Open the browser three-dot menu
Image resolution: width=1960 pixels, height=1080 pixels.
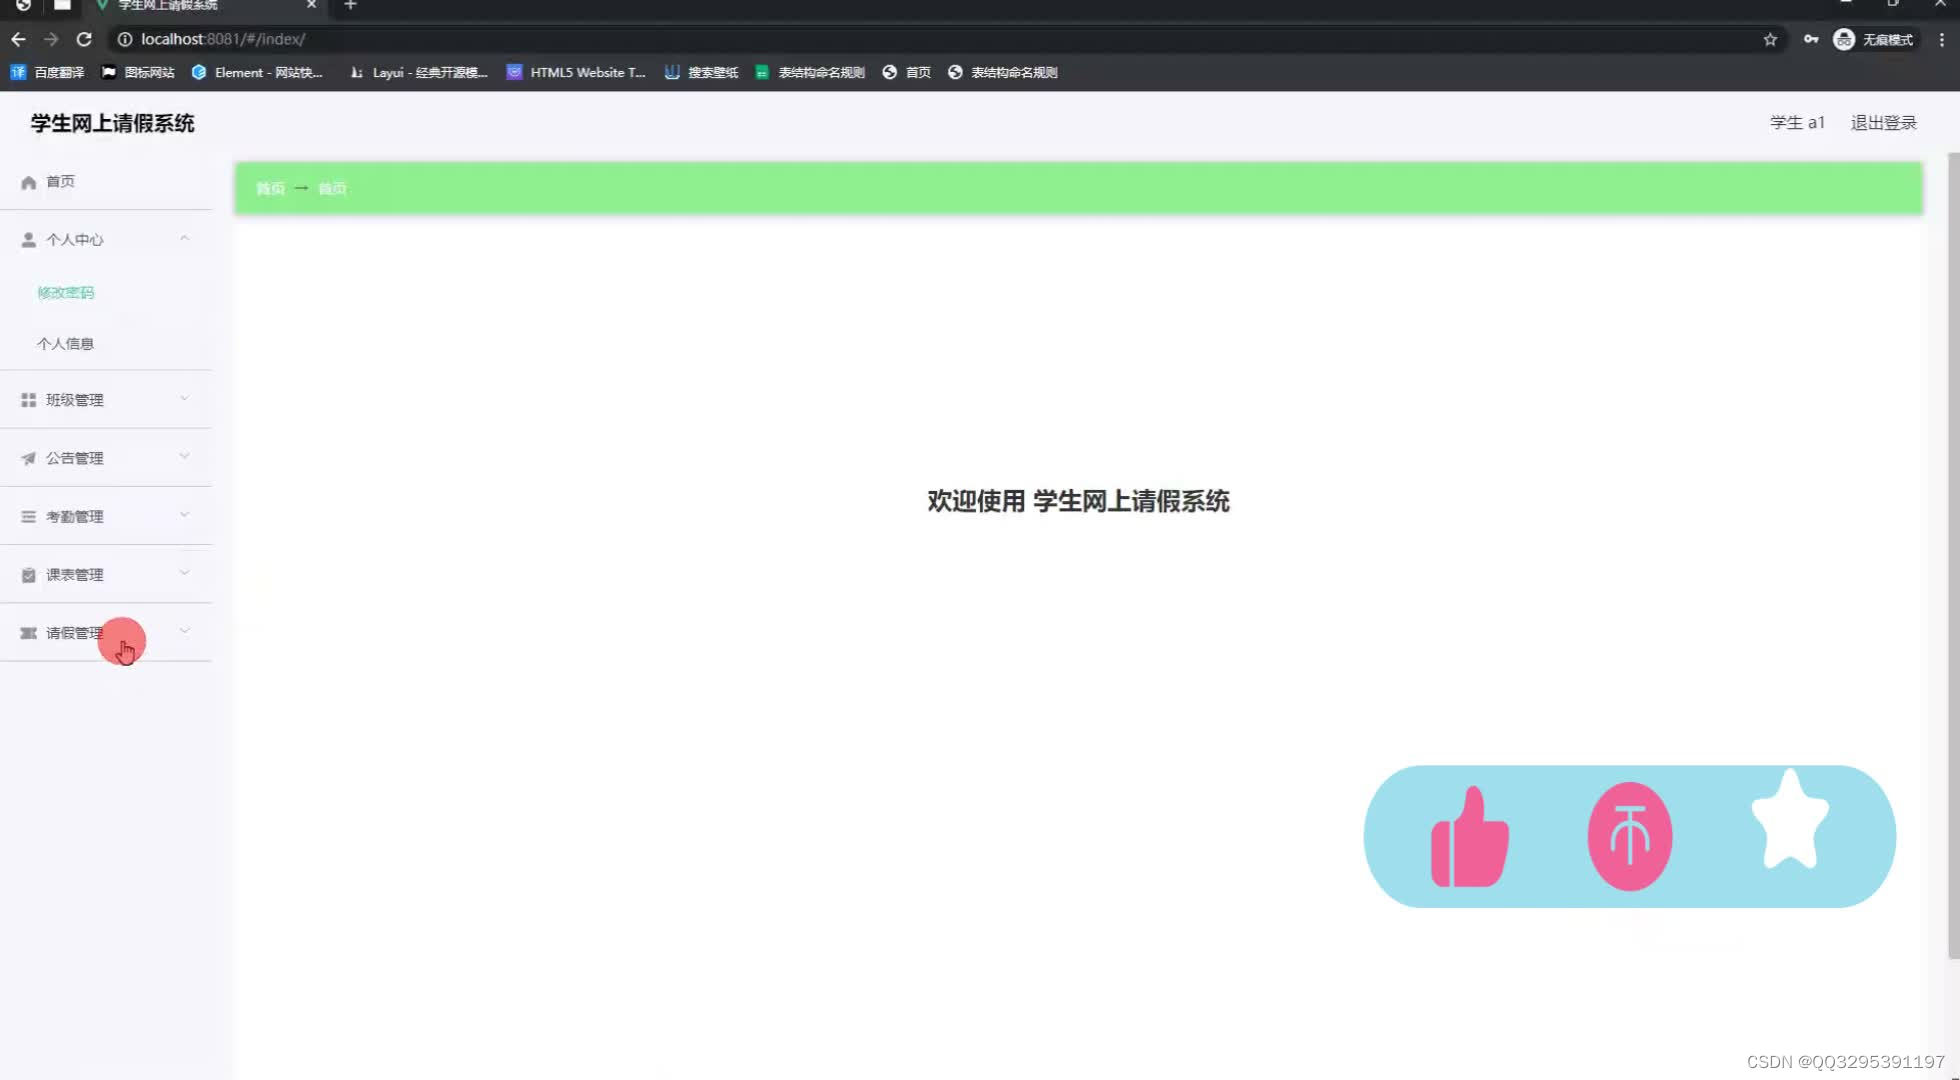pyautogui.click(x=1942, y=39)
